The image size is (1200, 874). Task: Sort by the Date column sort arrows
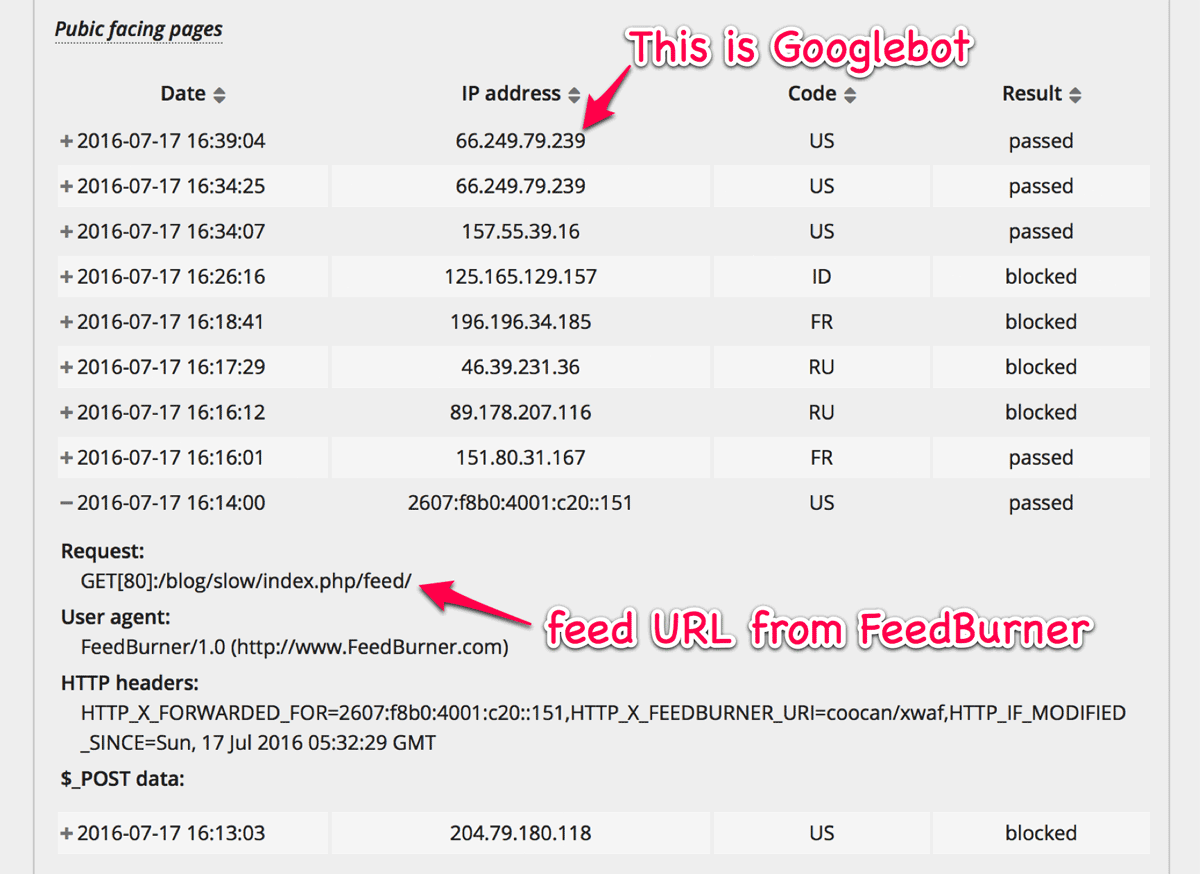[219, 95]
